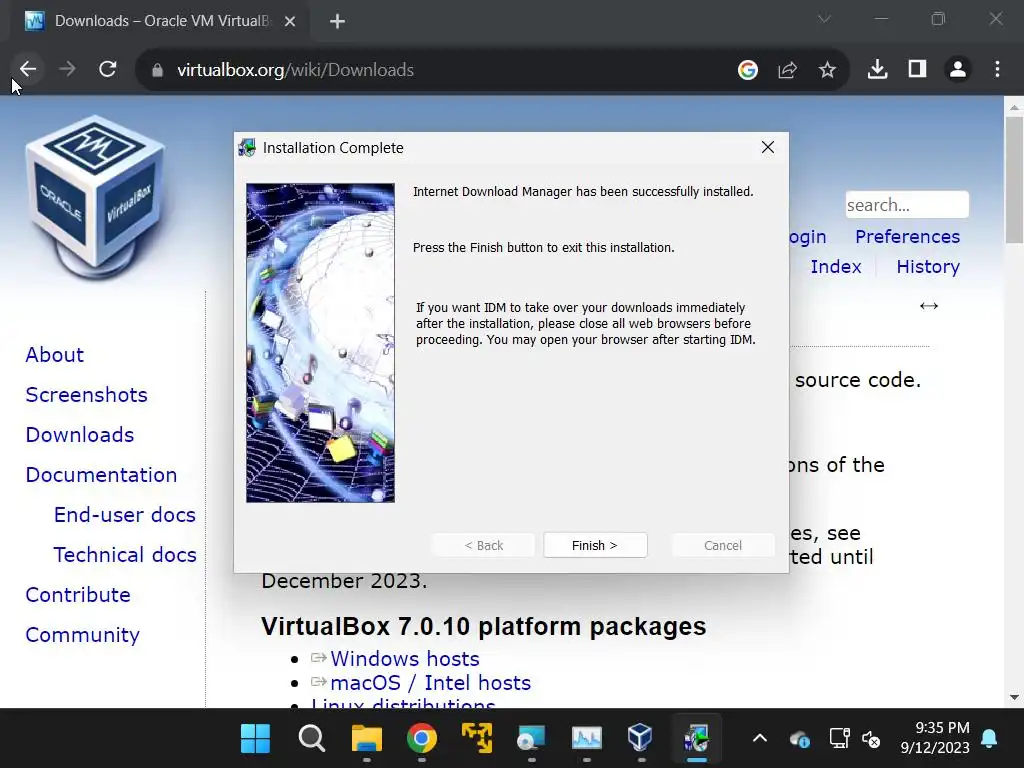Click the IDM icon in dialog title

pos(248,148)
